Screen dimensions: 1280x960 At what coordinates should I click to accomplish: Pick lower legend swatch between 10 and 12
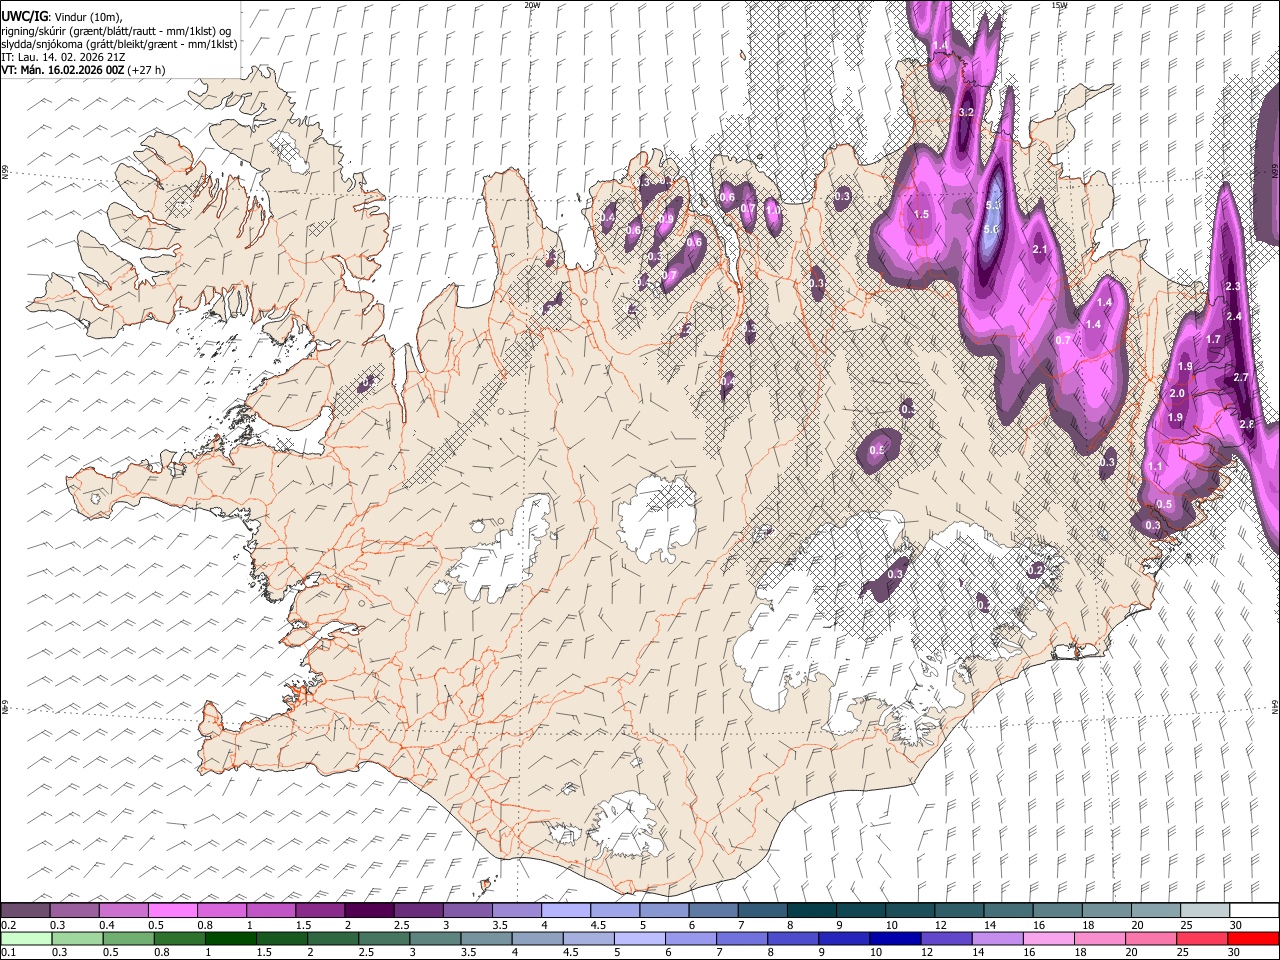(x=897, y=938)
